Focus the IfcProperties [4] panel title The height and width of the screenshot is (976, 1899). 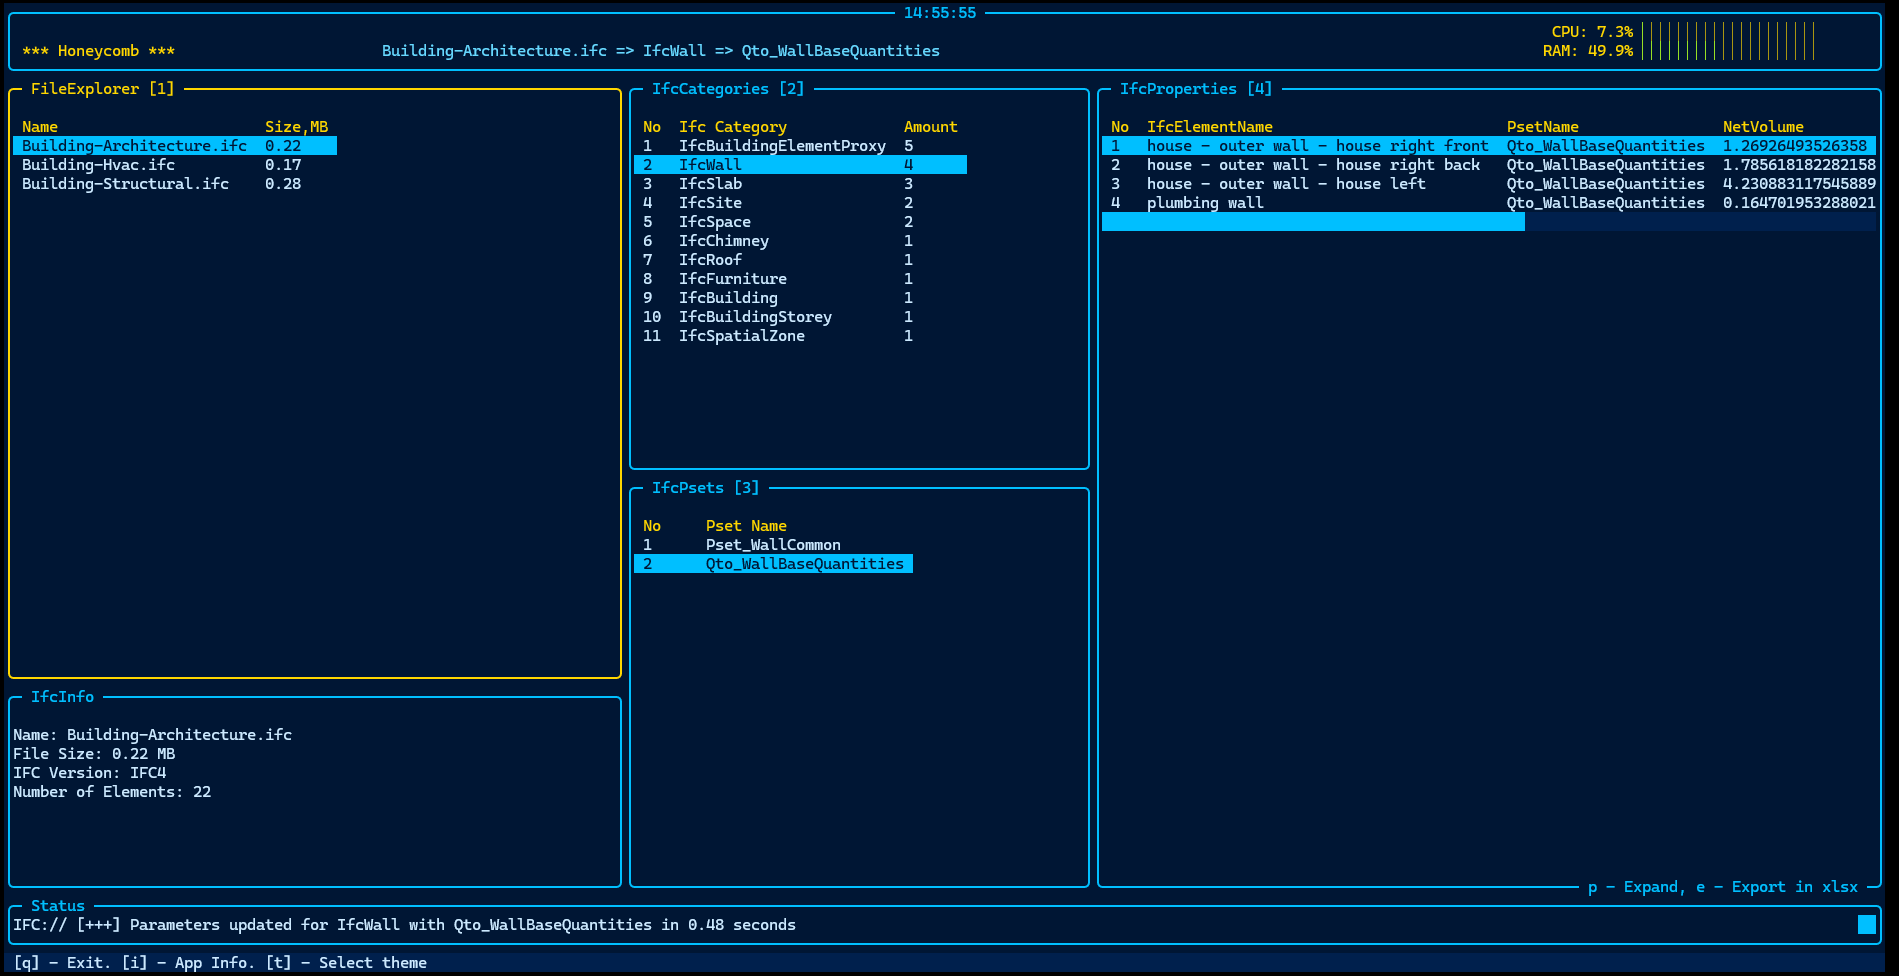(1195, 89)
